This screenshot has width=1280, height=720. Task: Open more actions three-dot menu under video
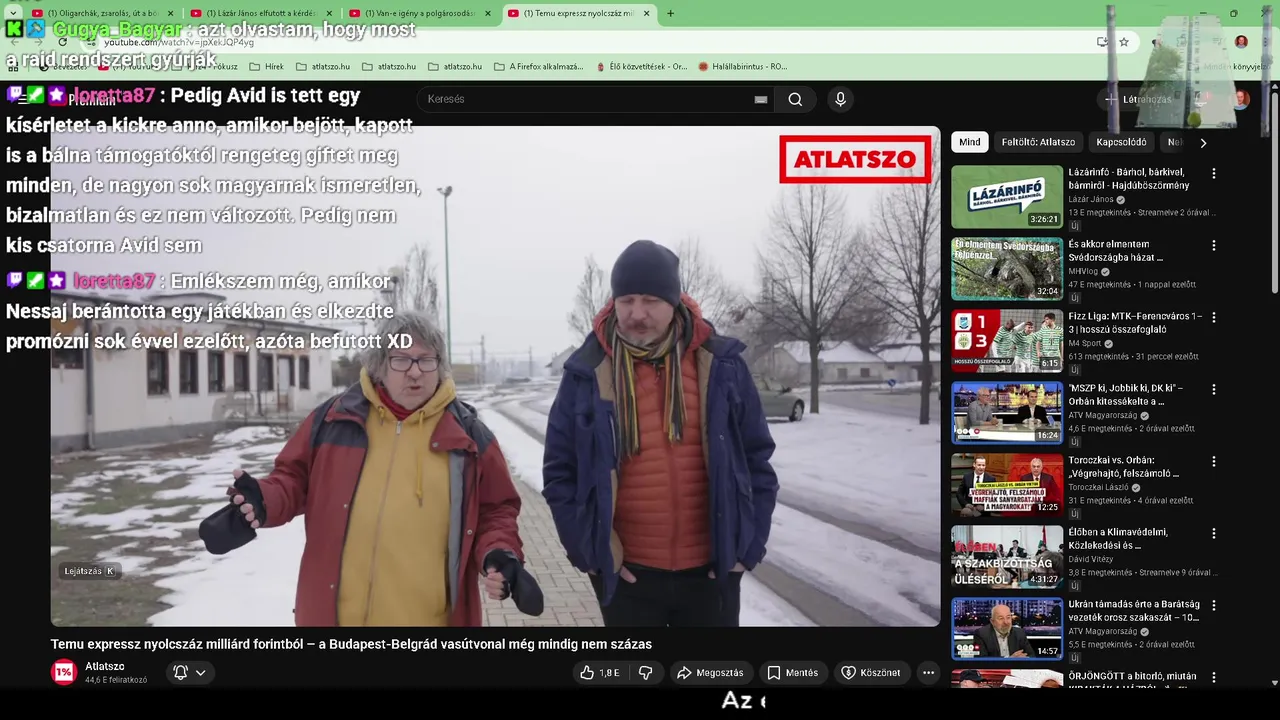[x=928, y=673]
